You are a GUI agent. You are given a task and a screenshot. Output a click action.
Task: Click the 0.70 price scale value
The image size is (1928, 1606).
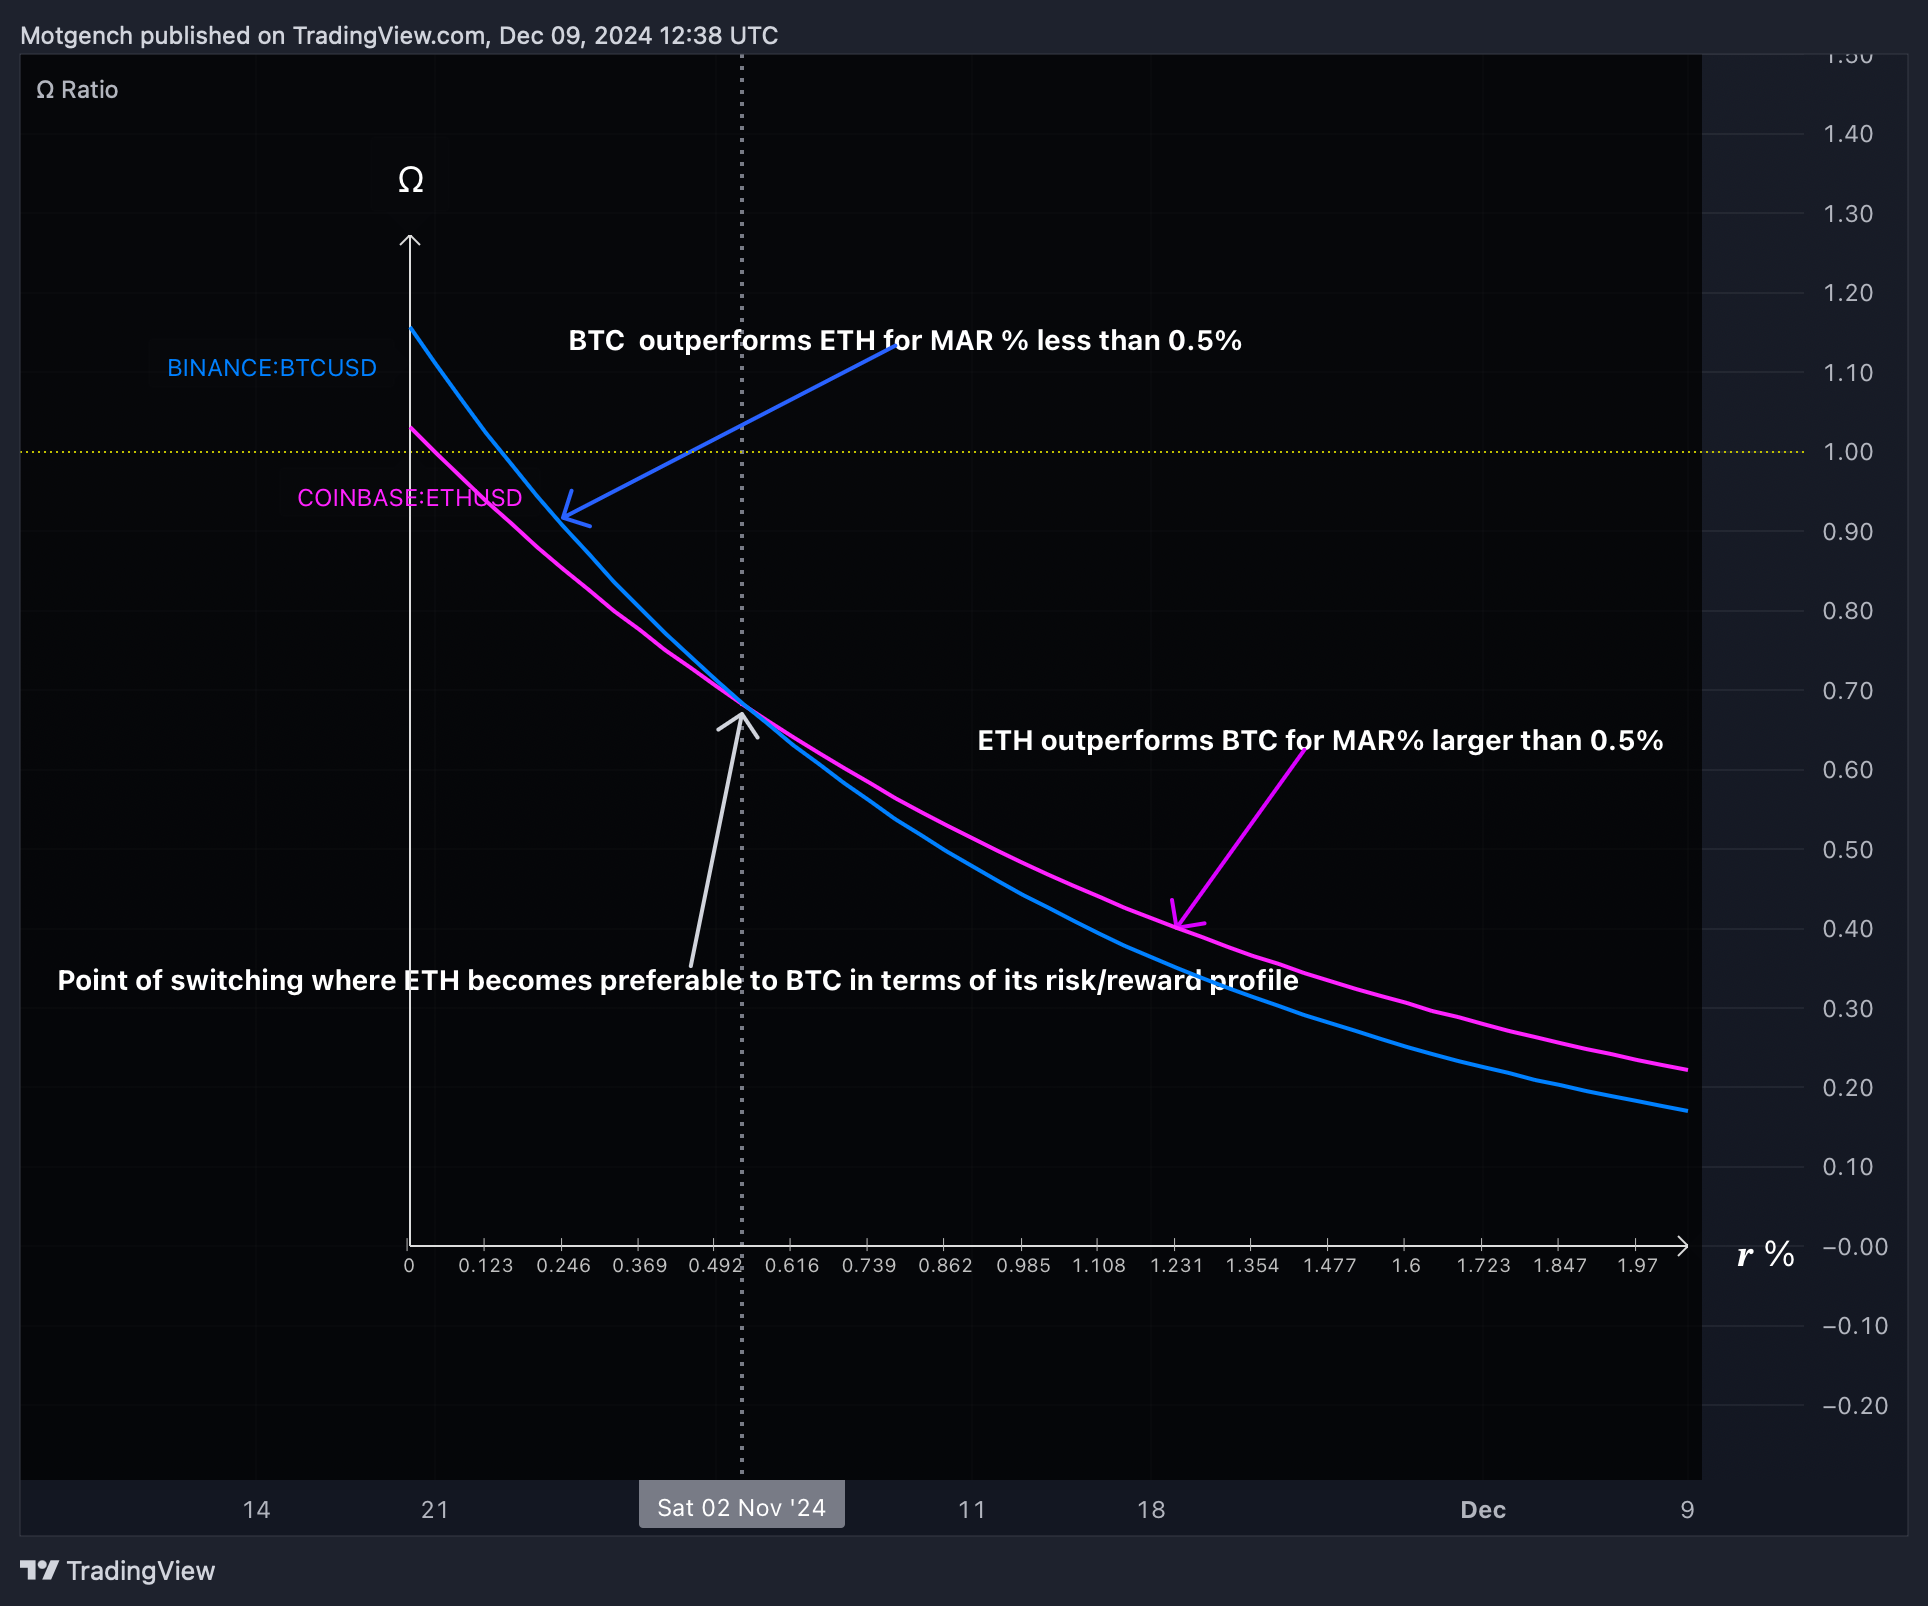tap(1848, 691)
